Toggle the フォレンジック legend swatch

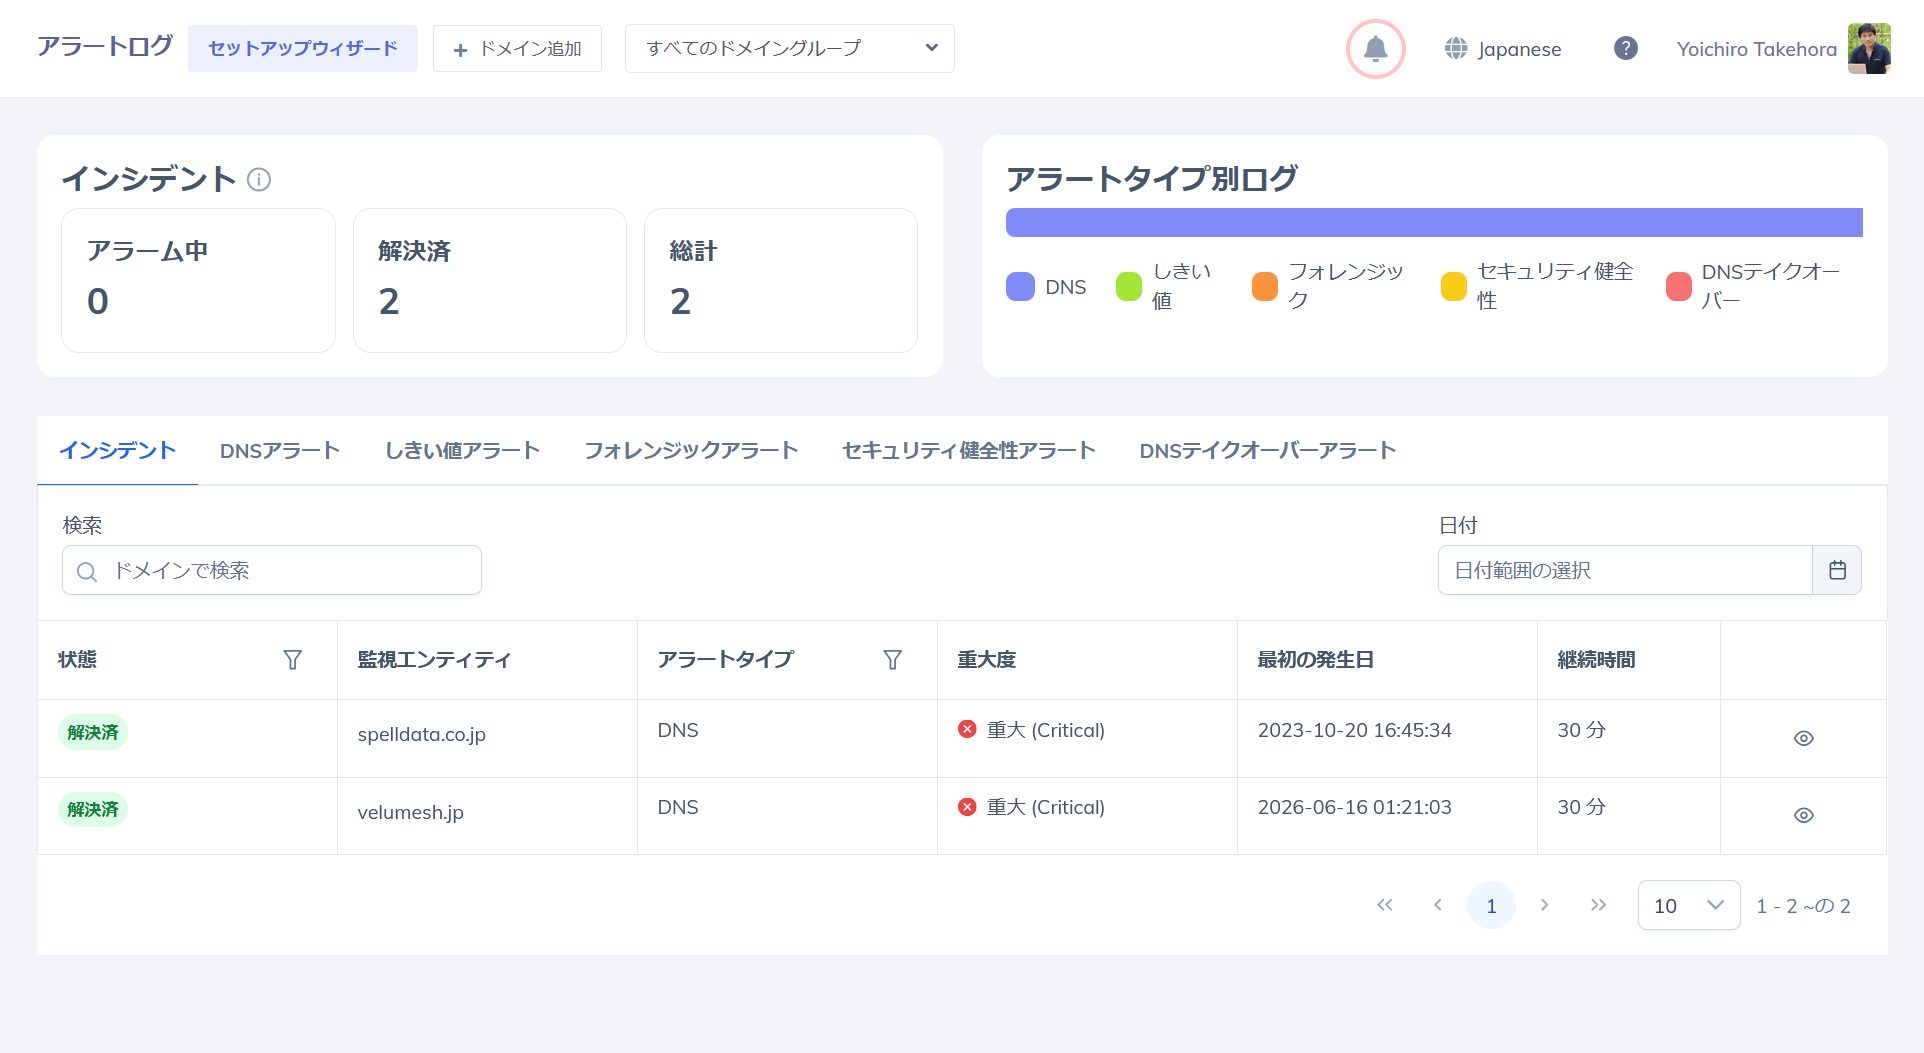click(1264, 286)
